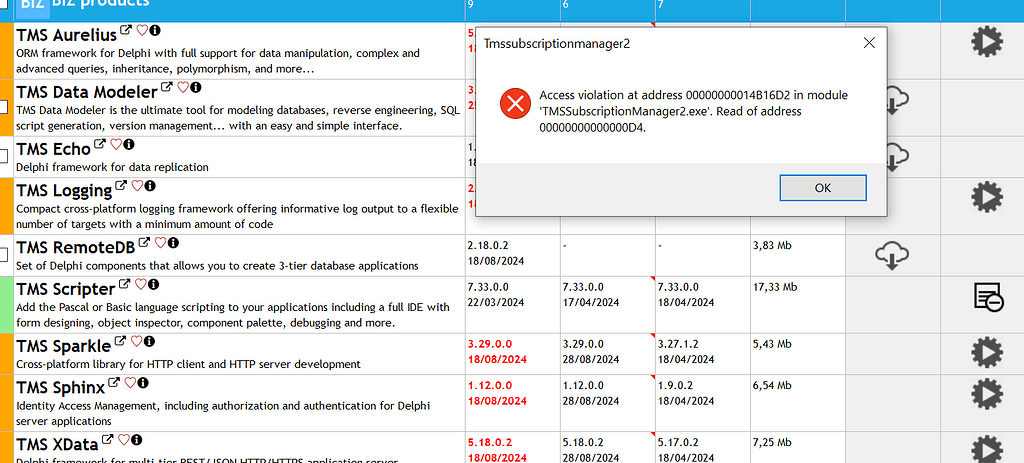The image size is (1024, 463).
Task: Open TMS RemoteDB external link icon
Action: tap(144, 243)
